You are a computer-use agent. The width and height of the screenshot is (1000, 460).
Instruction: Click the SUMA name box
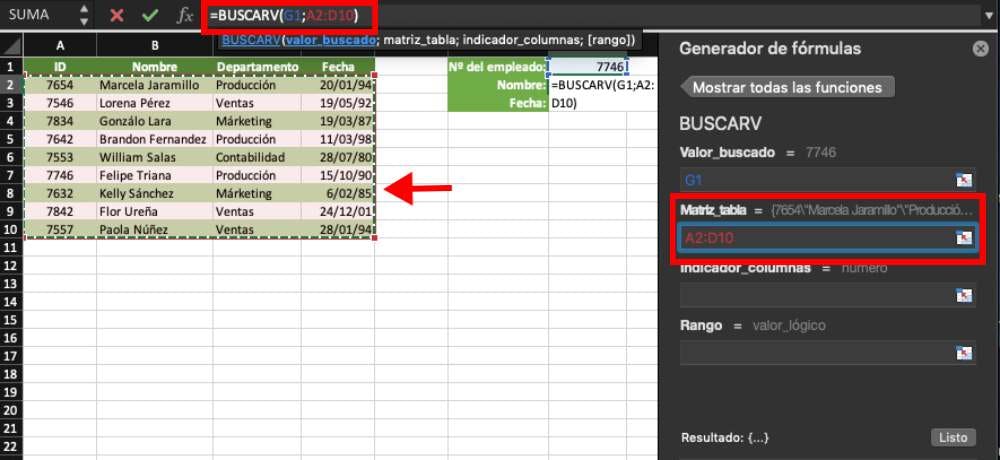coord(40,15)
